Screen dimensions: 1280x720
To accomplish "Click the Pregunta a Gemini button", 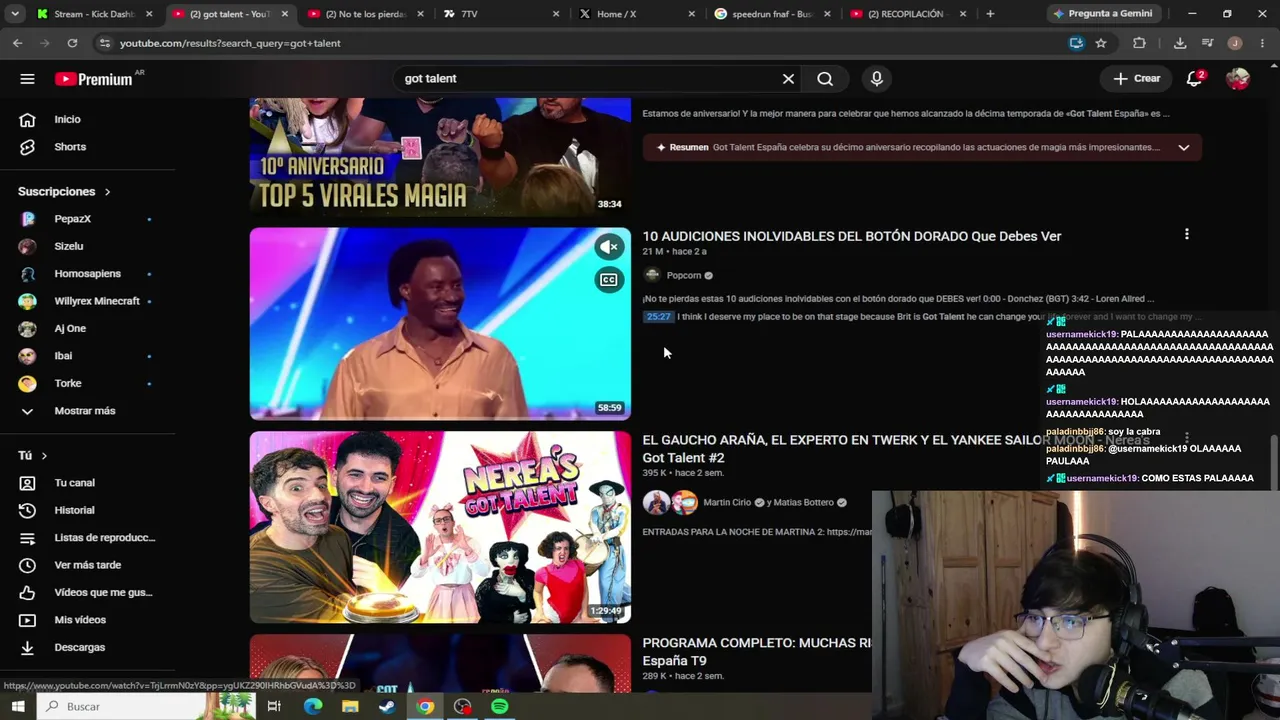I will tap(1103, 14).
